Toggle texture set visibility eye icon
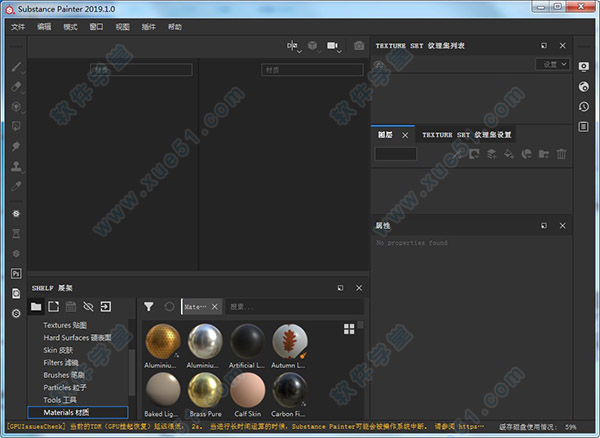Image resolution: width=600 pixels, height=438 pixels. [379, 65]
